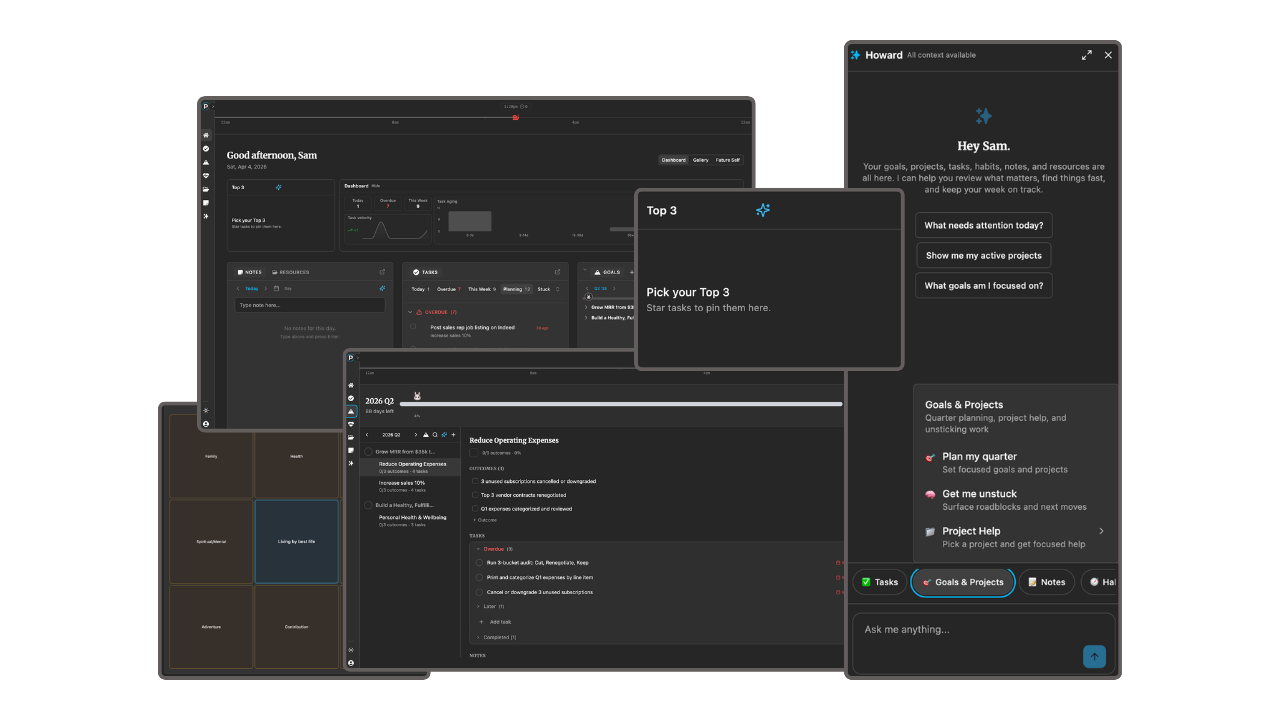Click 'What needs attention today?' suggestion

(x=983, y=225)
